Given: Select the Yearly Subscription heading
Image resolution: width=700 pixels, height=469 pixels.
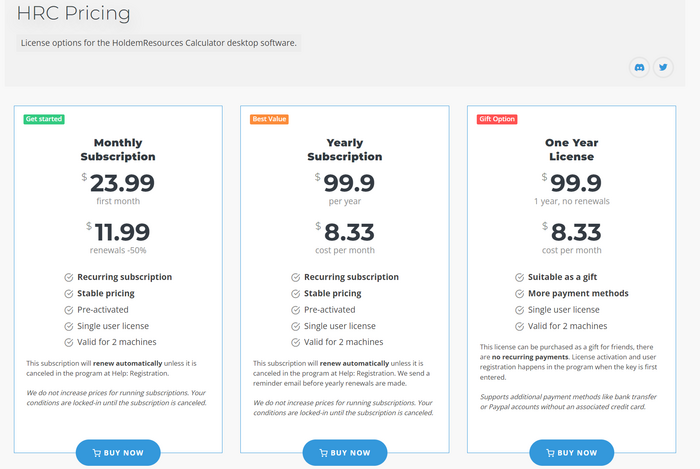Looking at the screenshot, I should coord(345,149).
